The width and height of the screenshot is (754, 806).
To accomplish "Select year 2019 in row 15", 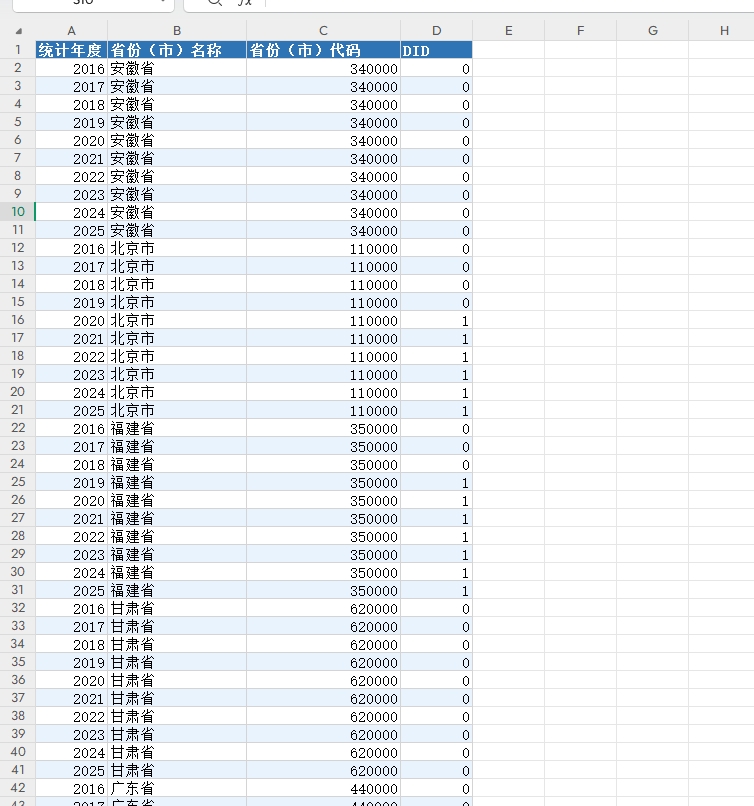I will tap(71, 302).
